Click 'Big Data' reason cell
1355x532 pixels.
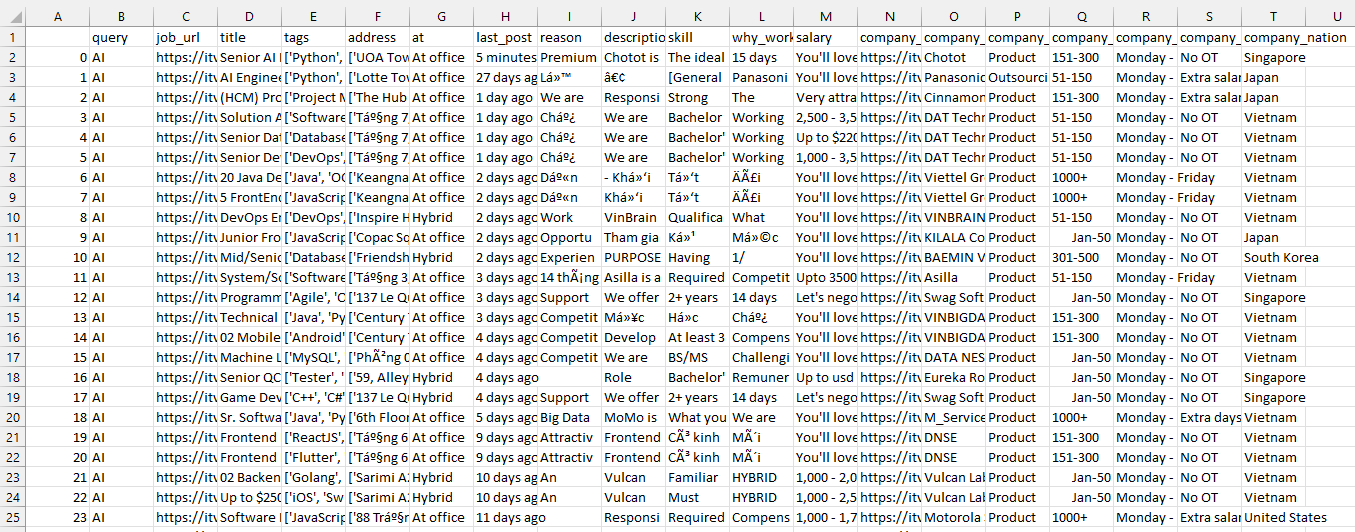coord(569,417)
